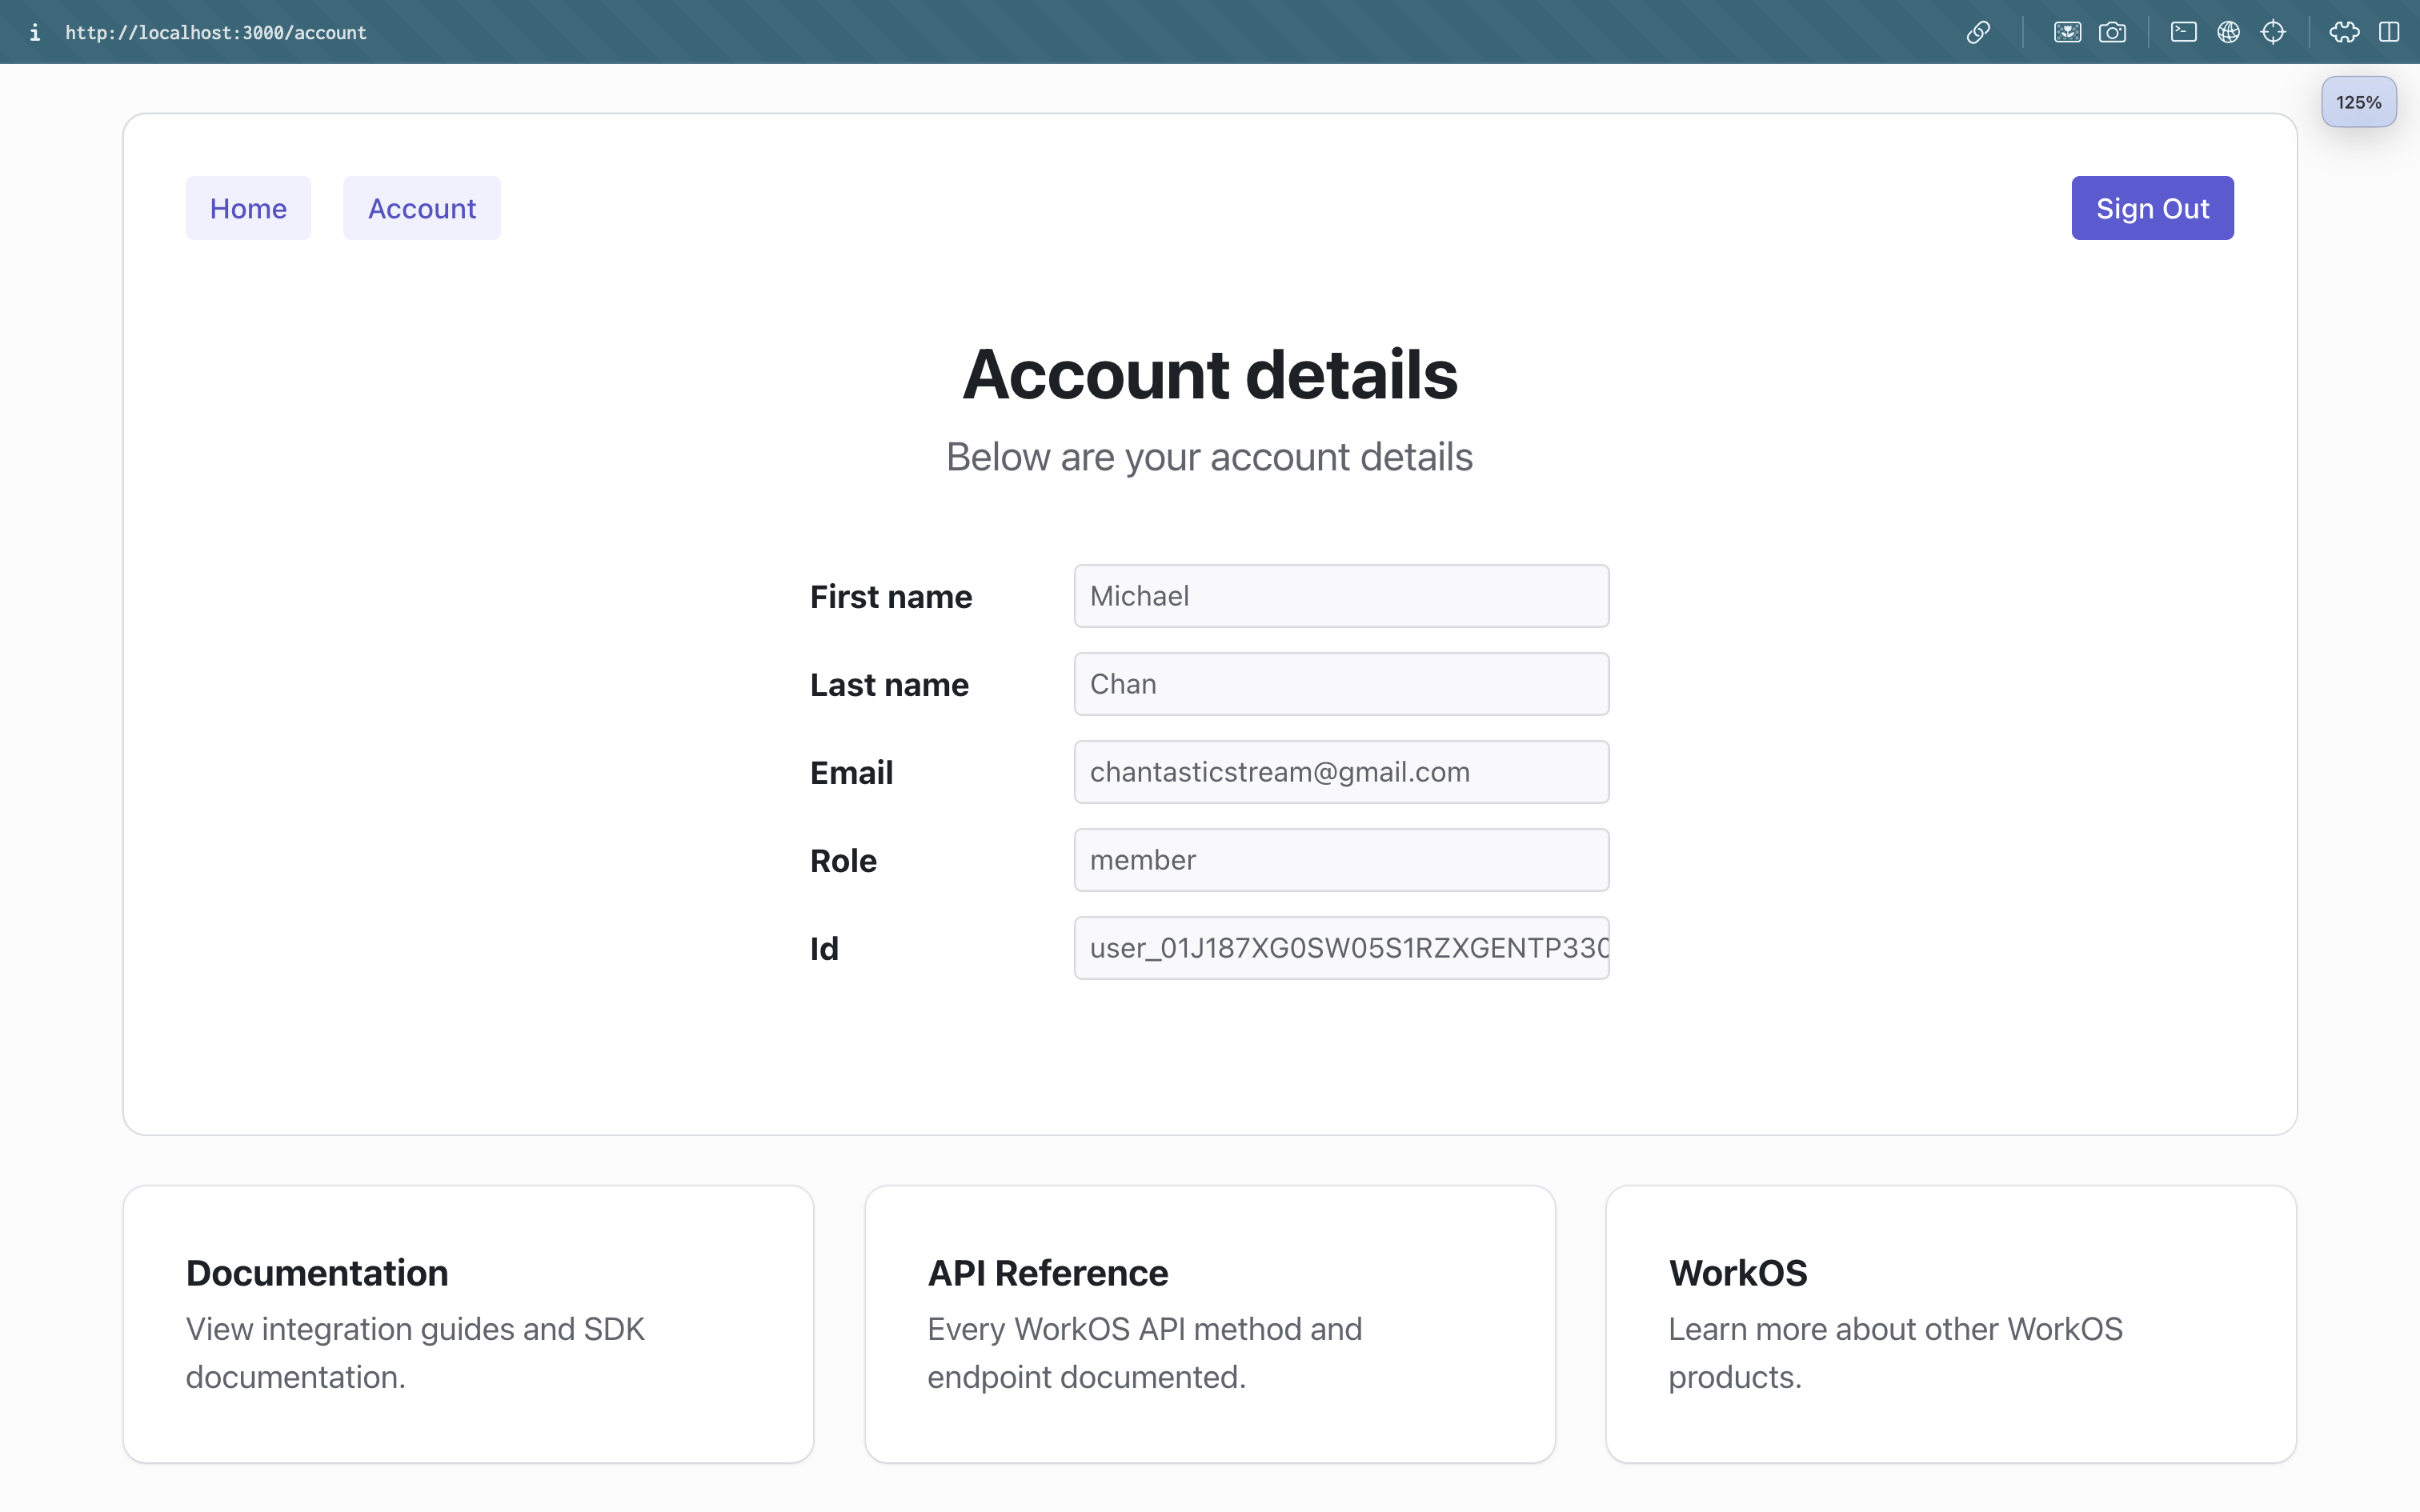Click the globe/translate icon in toolbar
The image size is (2420, 1512).
[2229, 31]
